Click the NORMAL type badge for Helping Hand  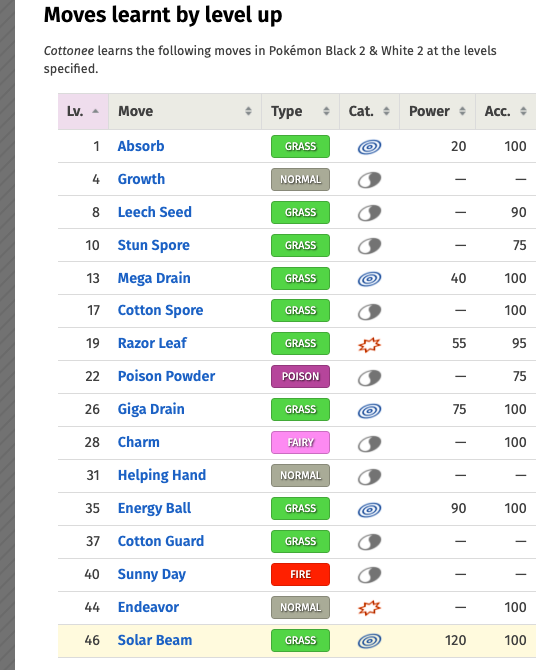coord(300,476)
